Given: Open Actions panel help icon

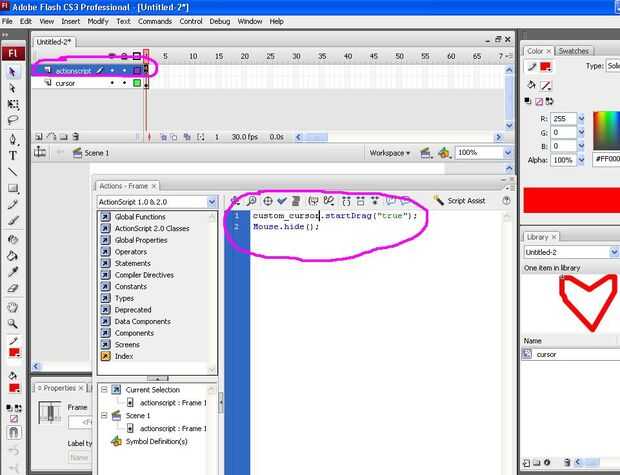Looking at the screenshot, I should pyautogui.click(x=506, y=201).
